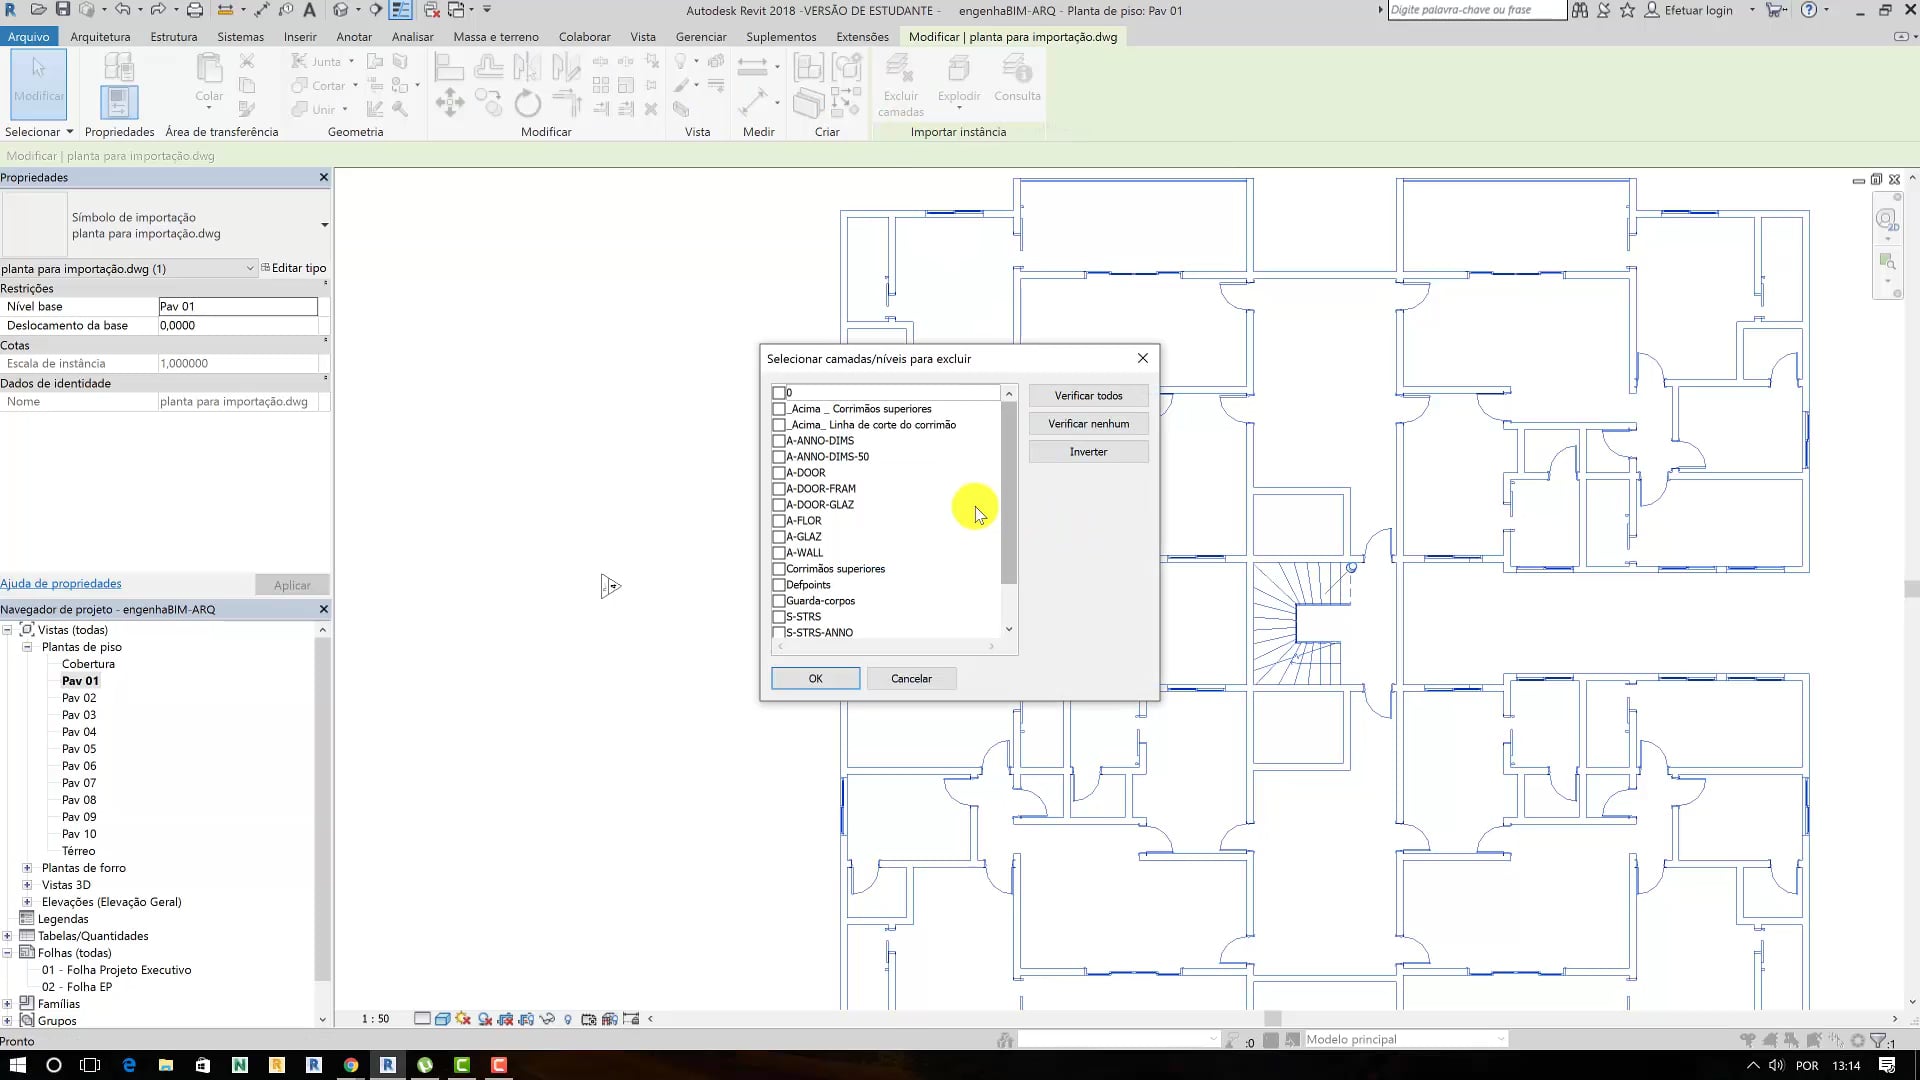Check the A-DOOR-FRAM layer checkbox
The width and height of the screenshot is (1920, 1080).
click(779, 489)
